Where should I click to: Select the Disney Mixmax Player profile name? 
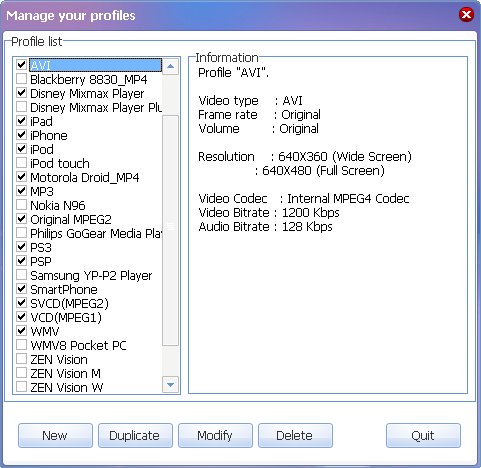point(87,94)
